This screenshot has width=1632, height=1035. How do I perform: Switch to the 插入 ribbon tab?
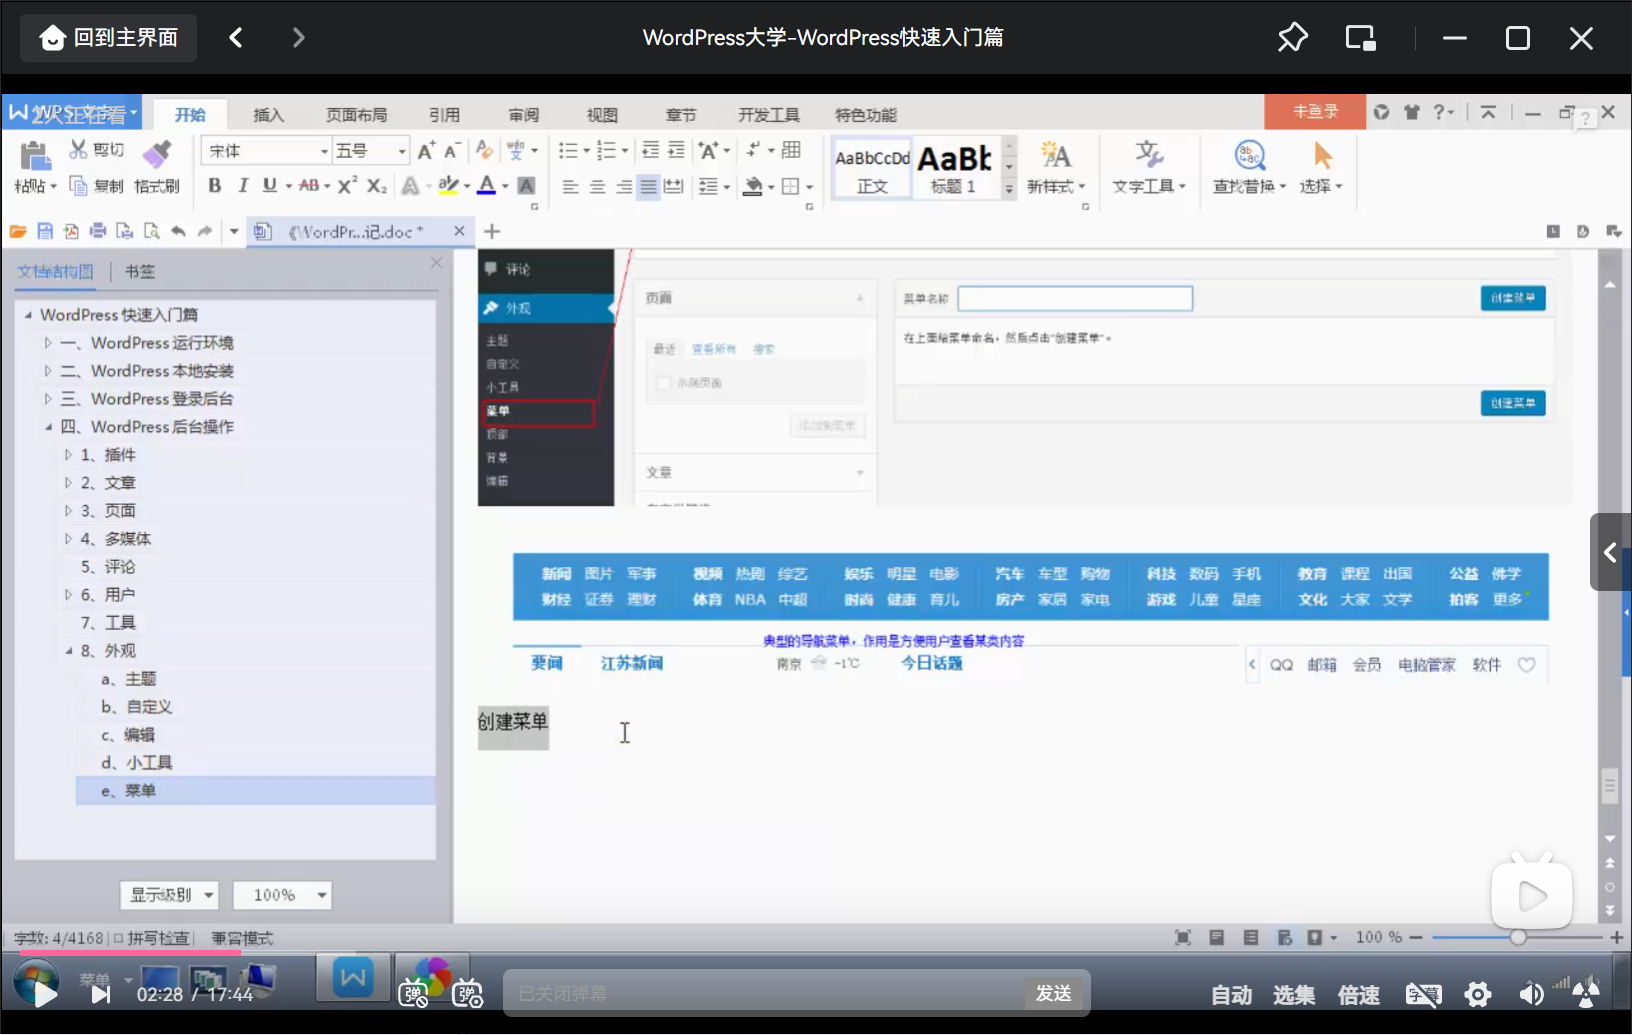tap(268, 115)
